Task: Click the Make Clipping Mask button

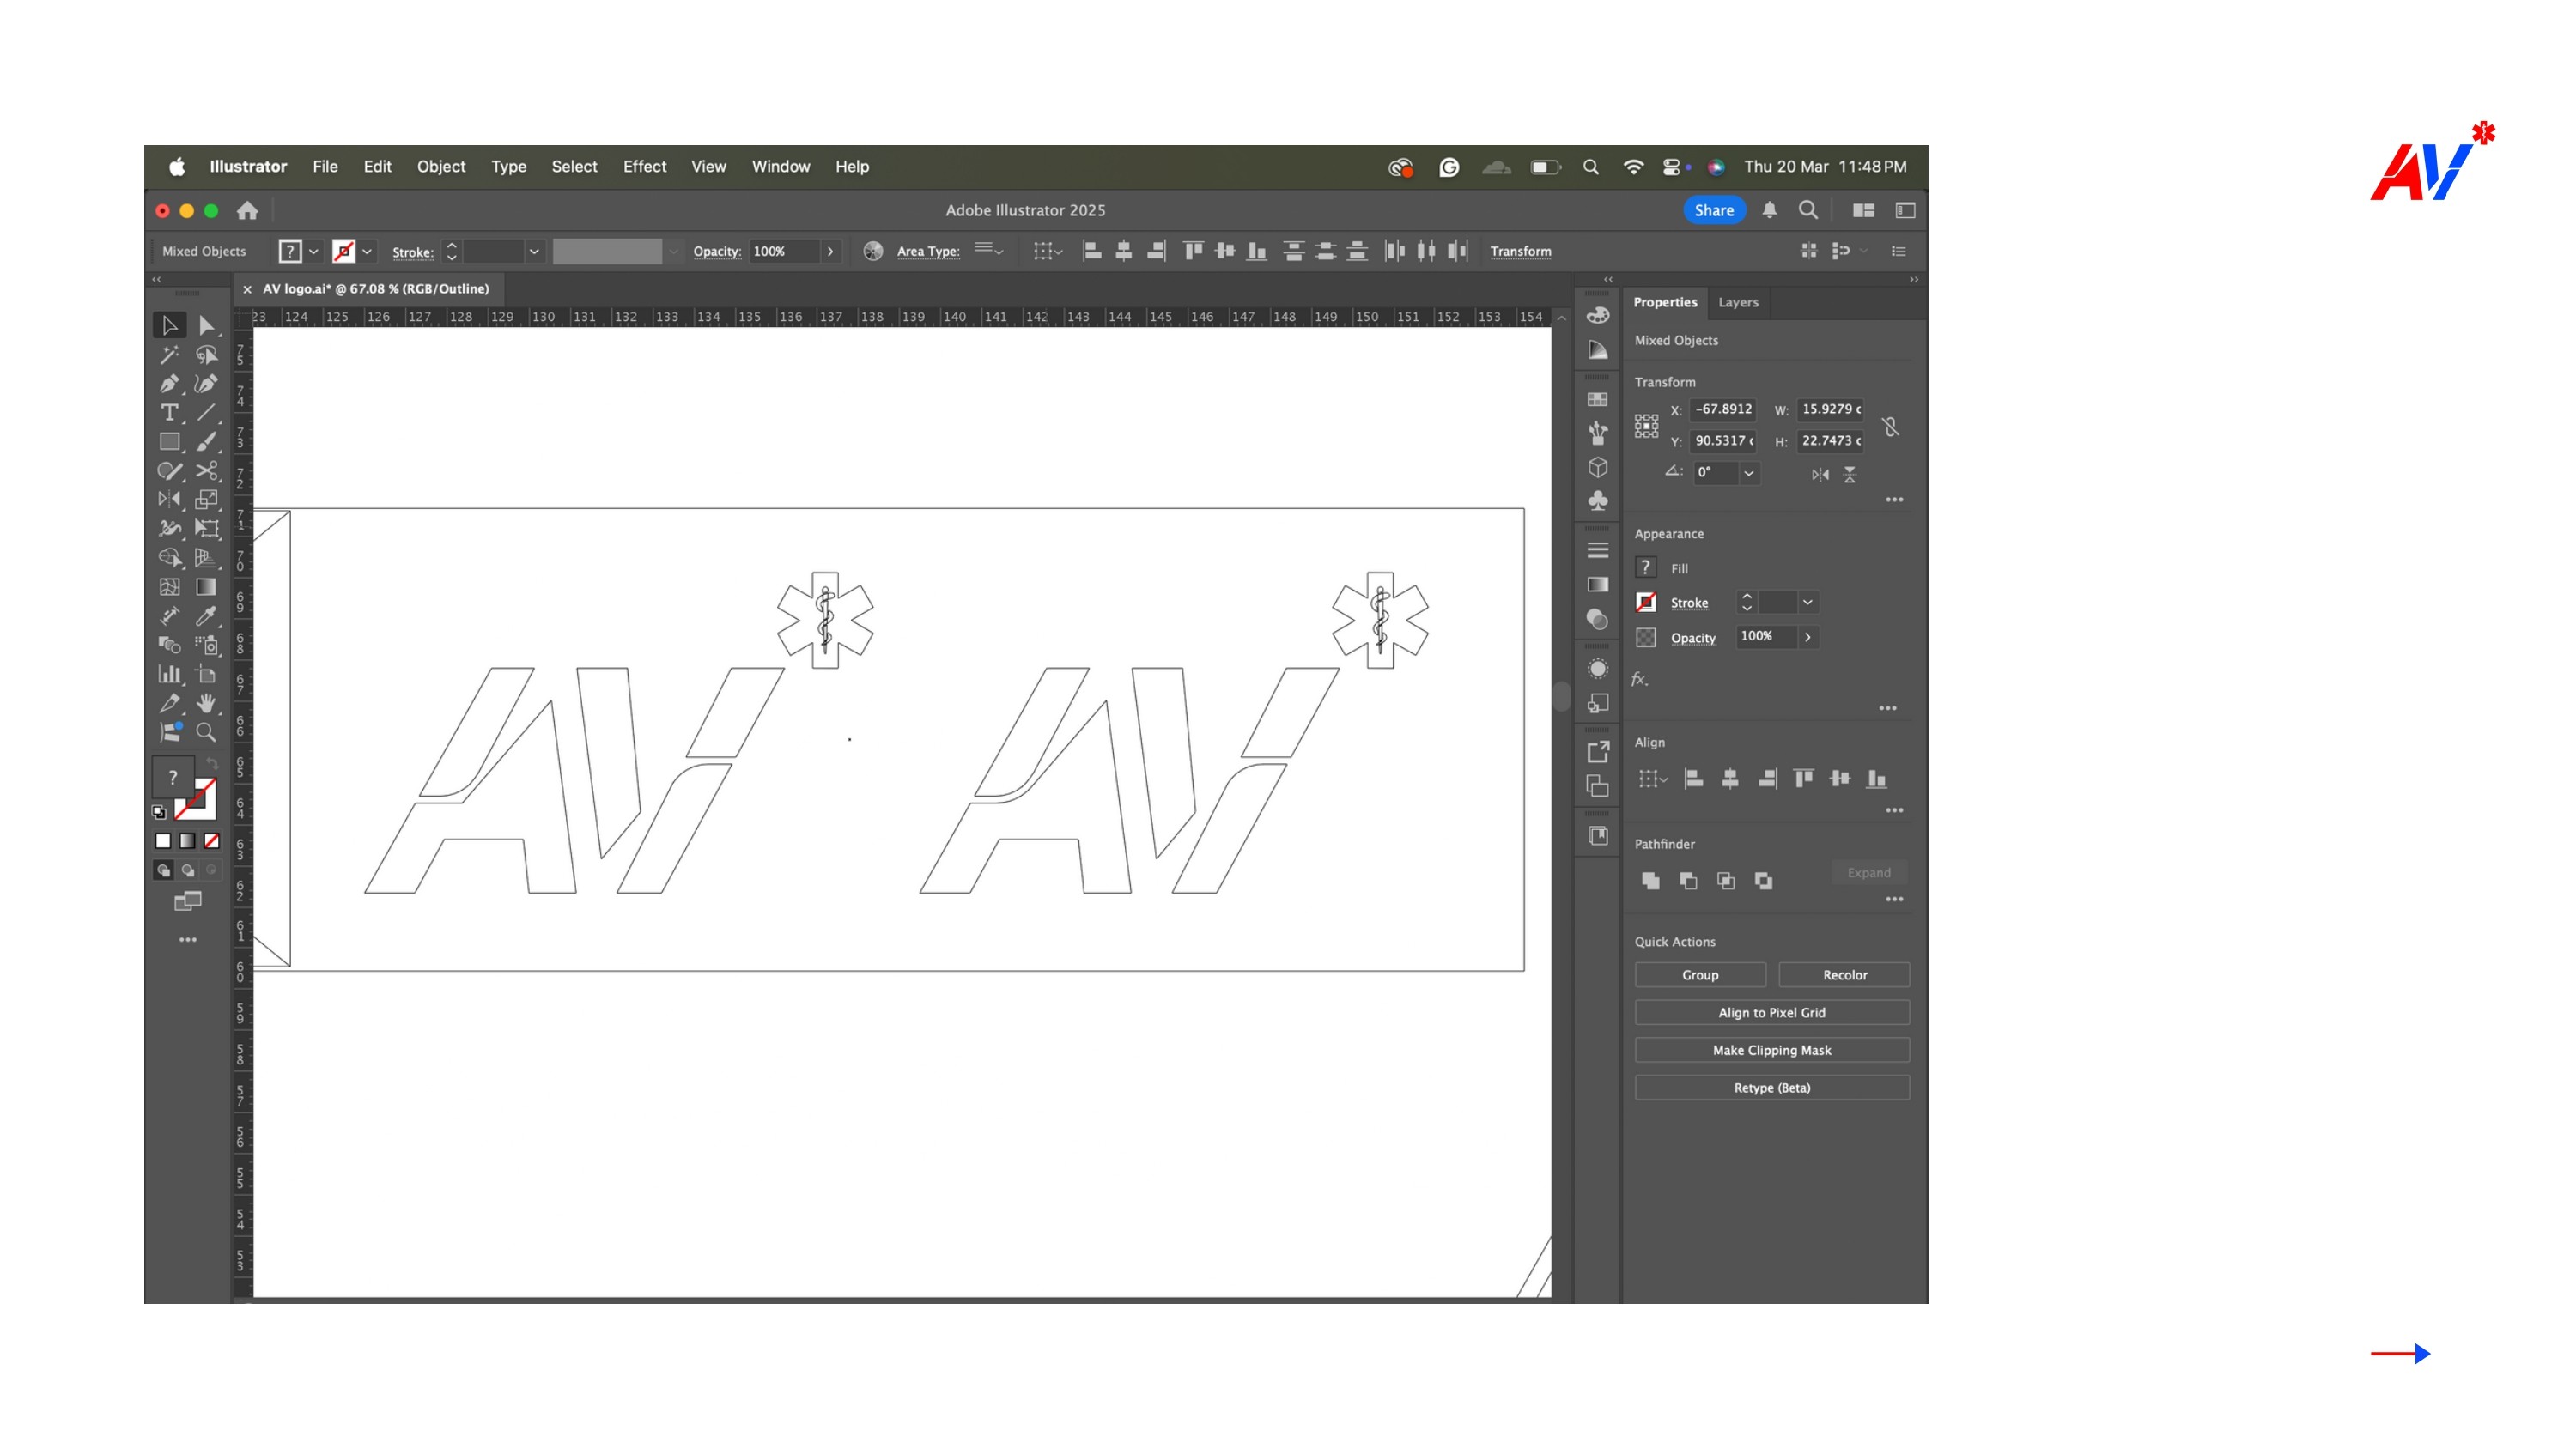Action: [x=1771, y=1050]
